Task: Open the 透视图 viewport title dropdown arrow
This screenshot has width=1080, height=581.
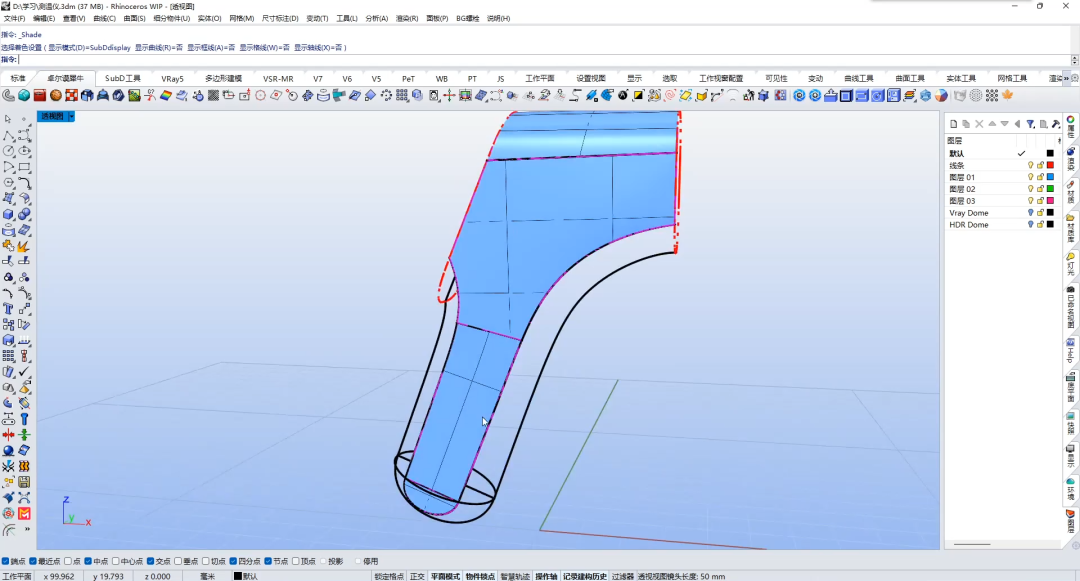Action: pyautogui.click(x=71, y=116)
